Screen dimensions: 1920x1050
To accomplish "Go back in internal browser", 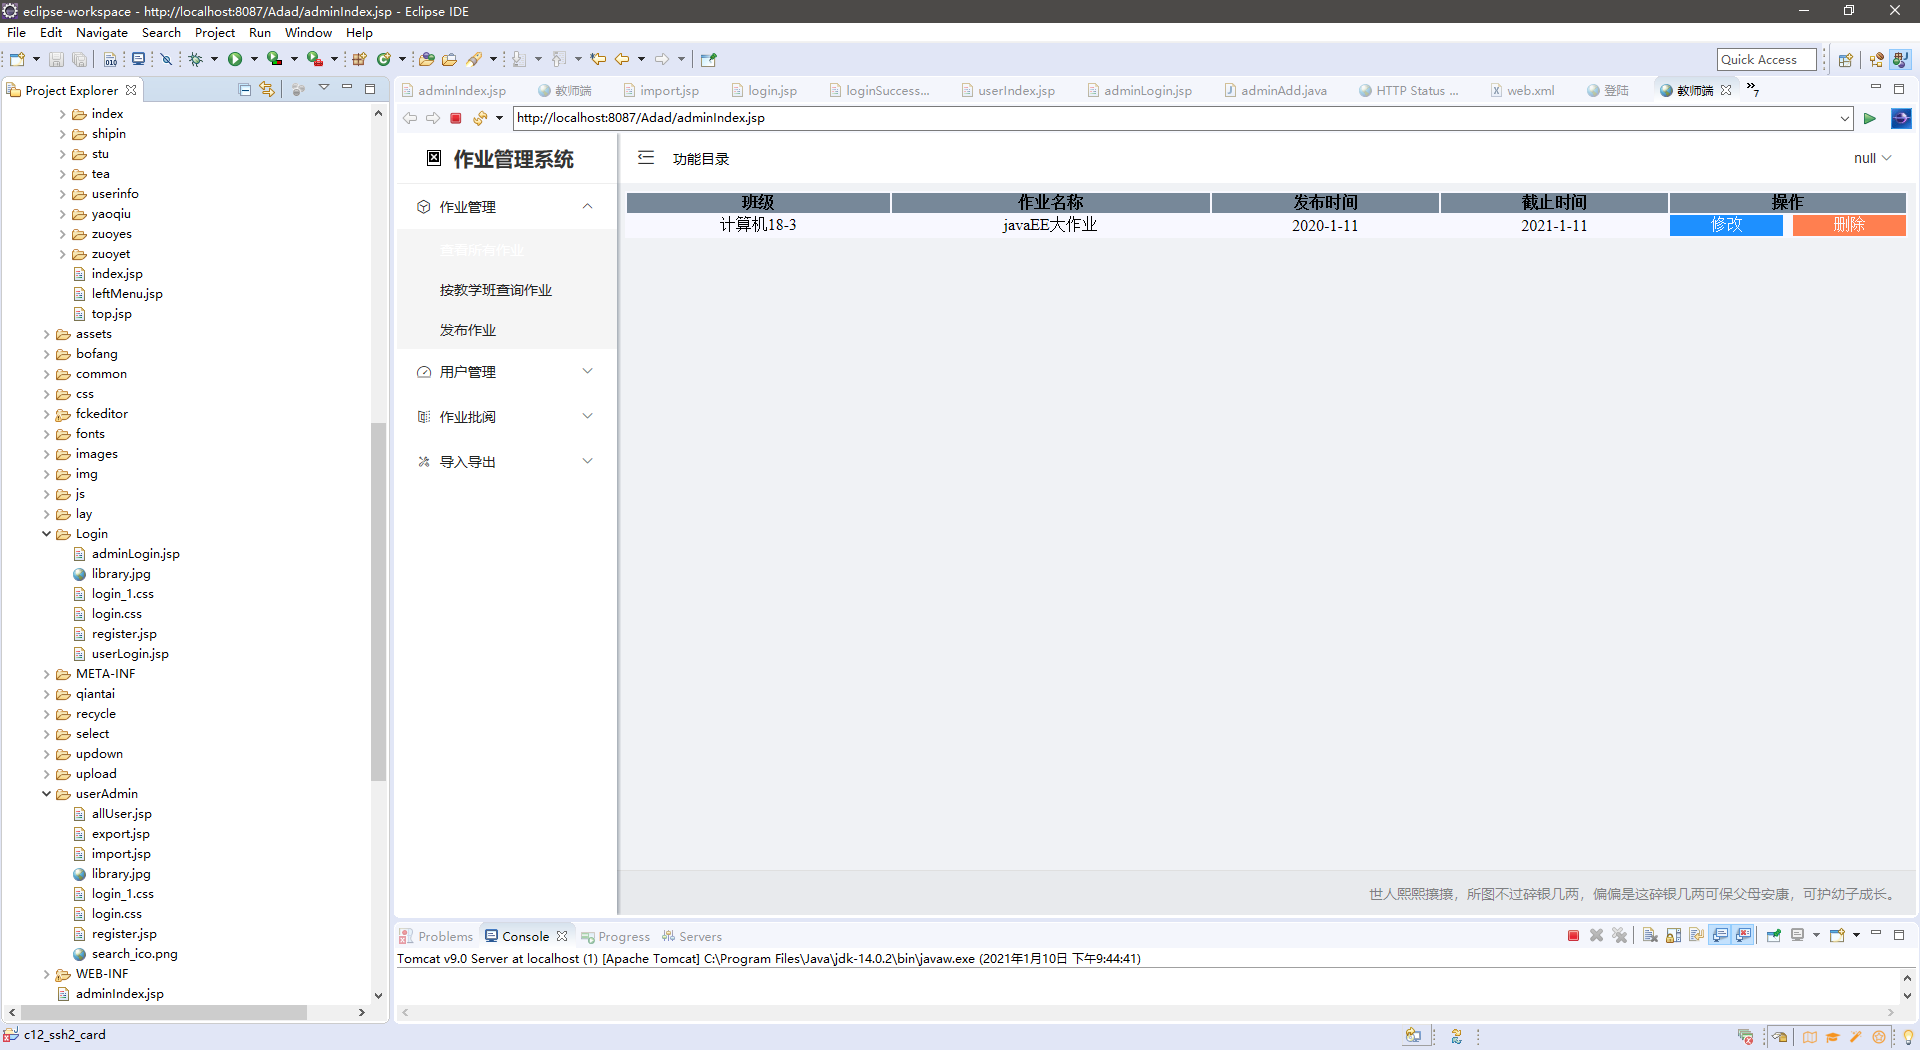I will [410, 118].
